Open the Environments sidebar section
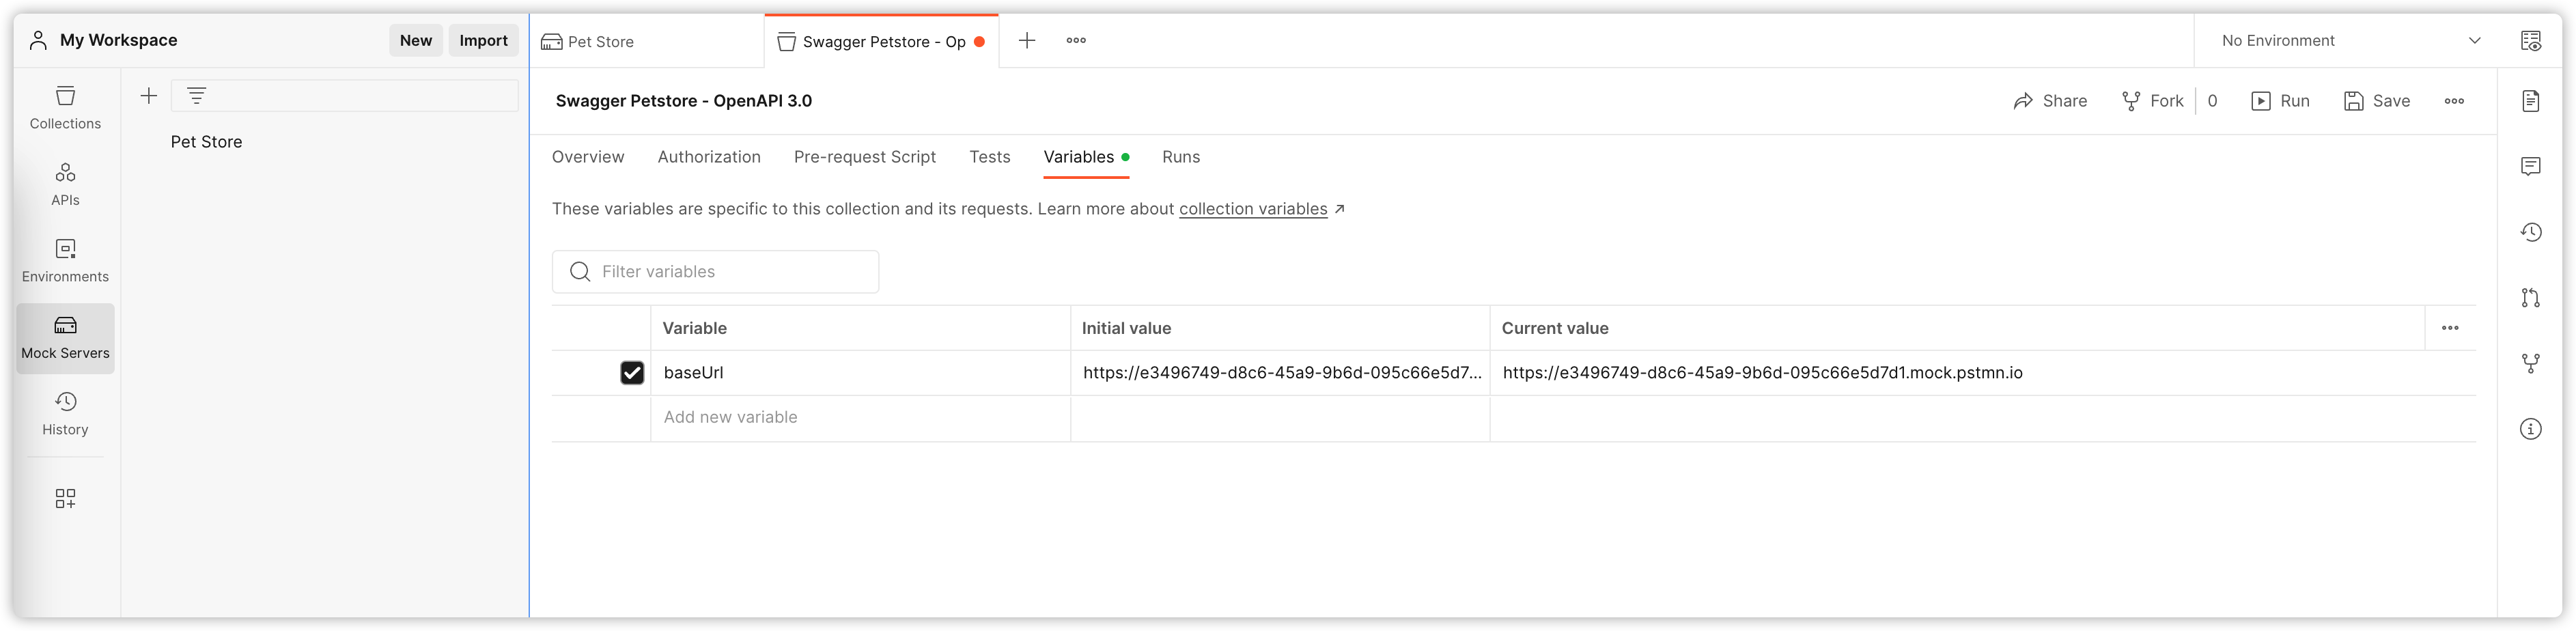The width and height of the screenshot is (2576, 631). pos(65,261)
